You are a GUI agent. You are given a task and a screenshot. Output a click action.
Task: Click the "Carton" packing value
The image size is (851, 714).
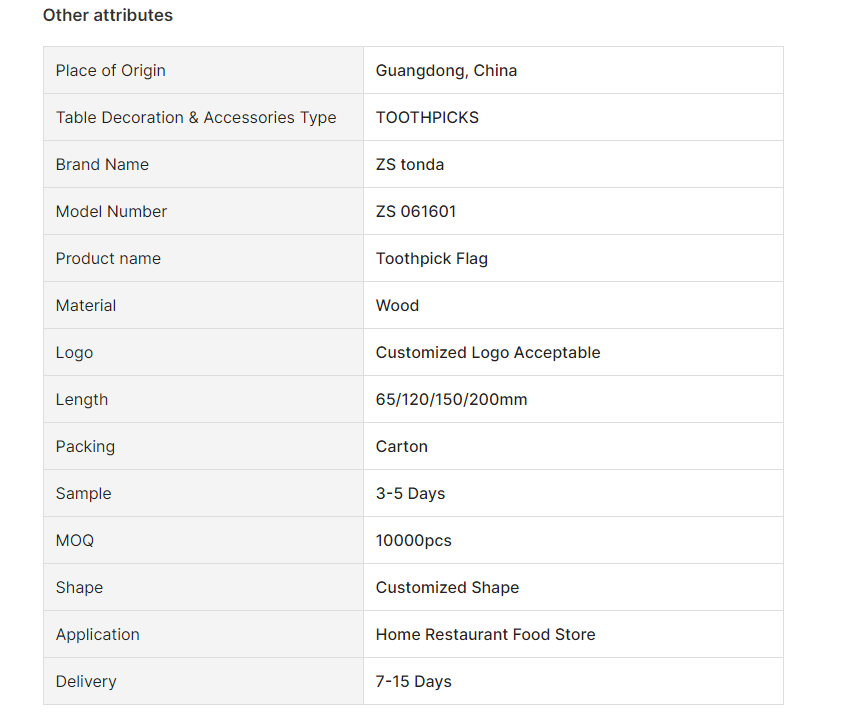click(x=402, y=446)
